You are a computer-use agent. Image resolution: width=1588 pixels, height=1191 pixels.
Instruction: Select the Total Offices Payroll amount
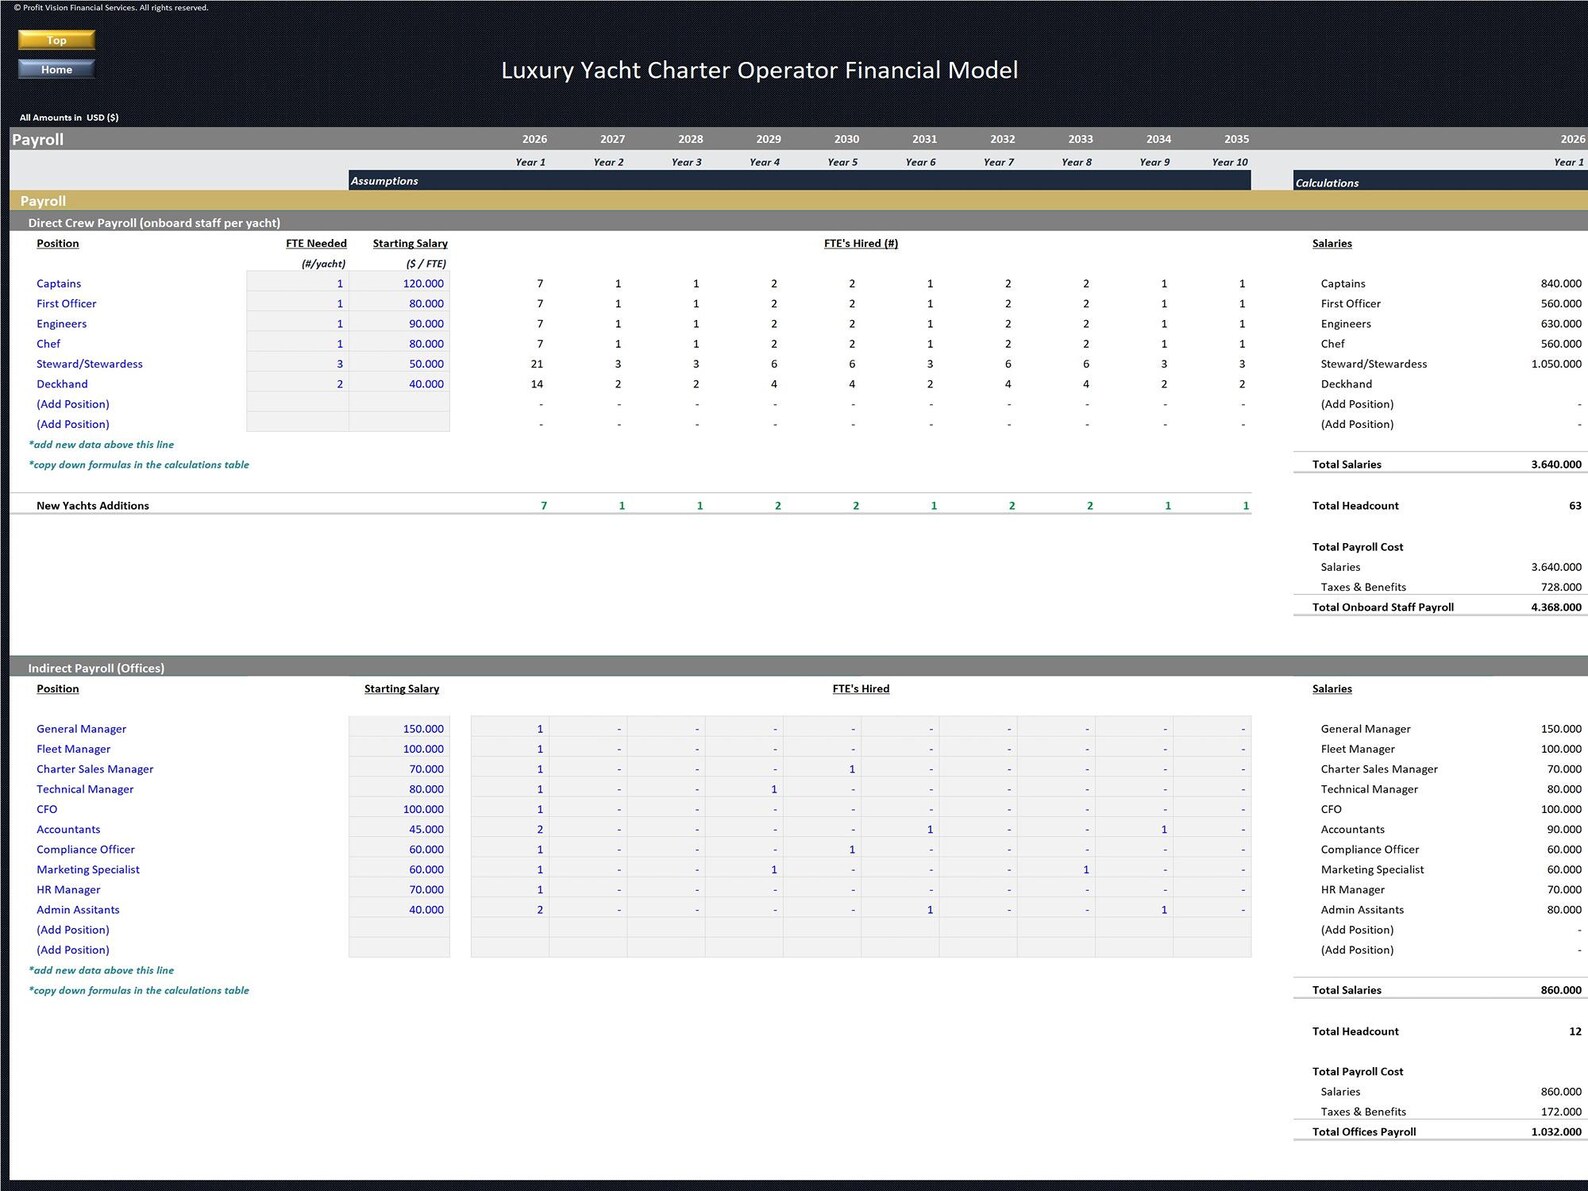[1556, 1132]
